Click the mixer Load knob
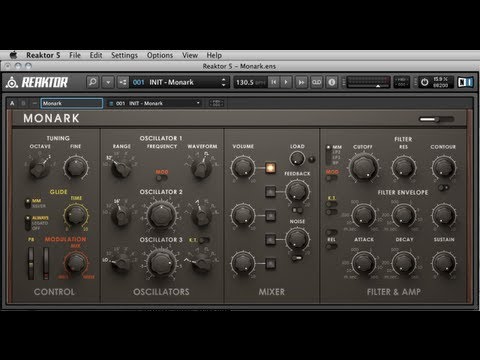Viewport: 480px width, 360px height. [x=297, y=159]
